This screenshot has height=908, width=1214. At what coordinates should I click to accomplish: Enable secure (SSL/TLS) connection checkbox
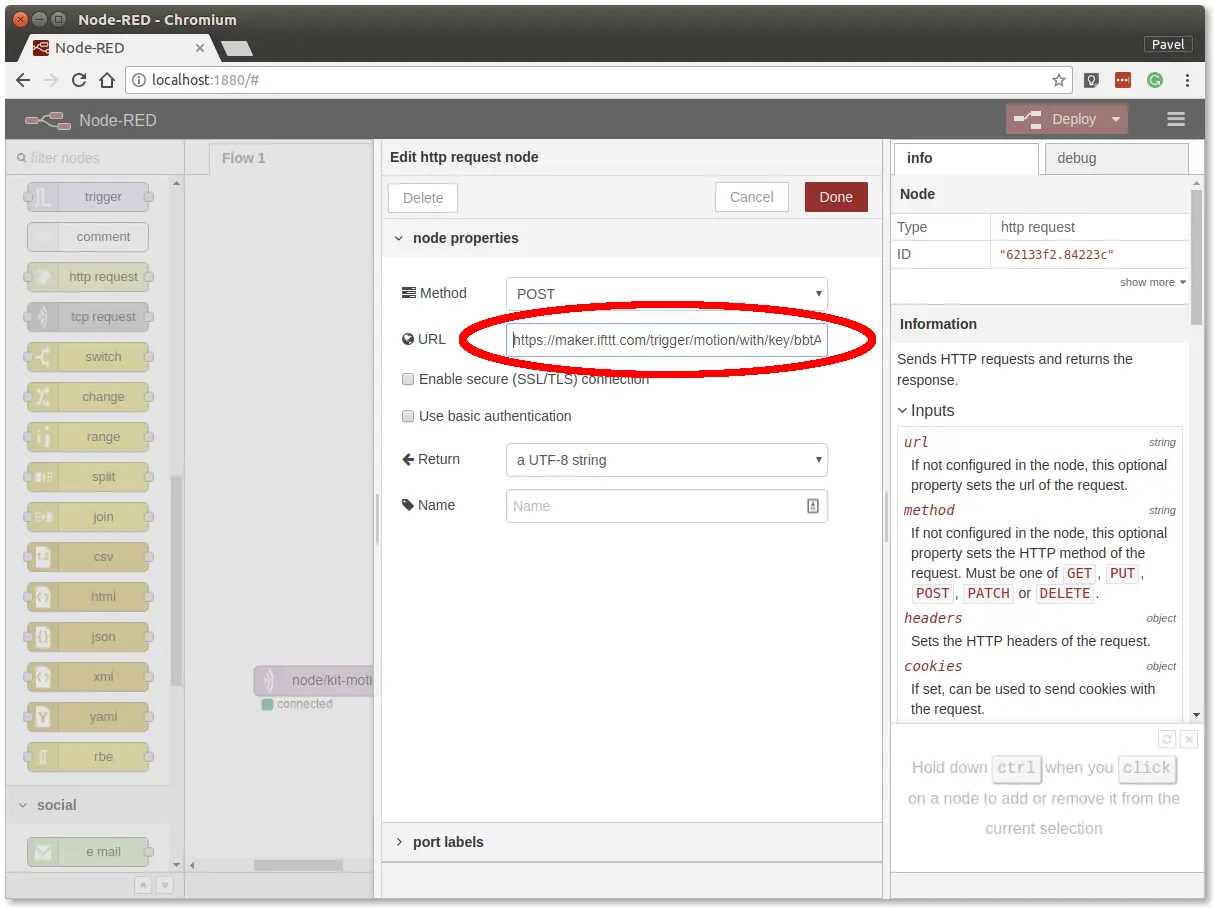408,379
